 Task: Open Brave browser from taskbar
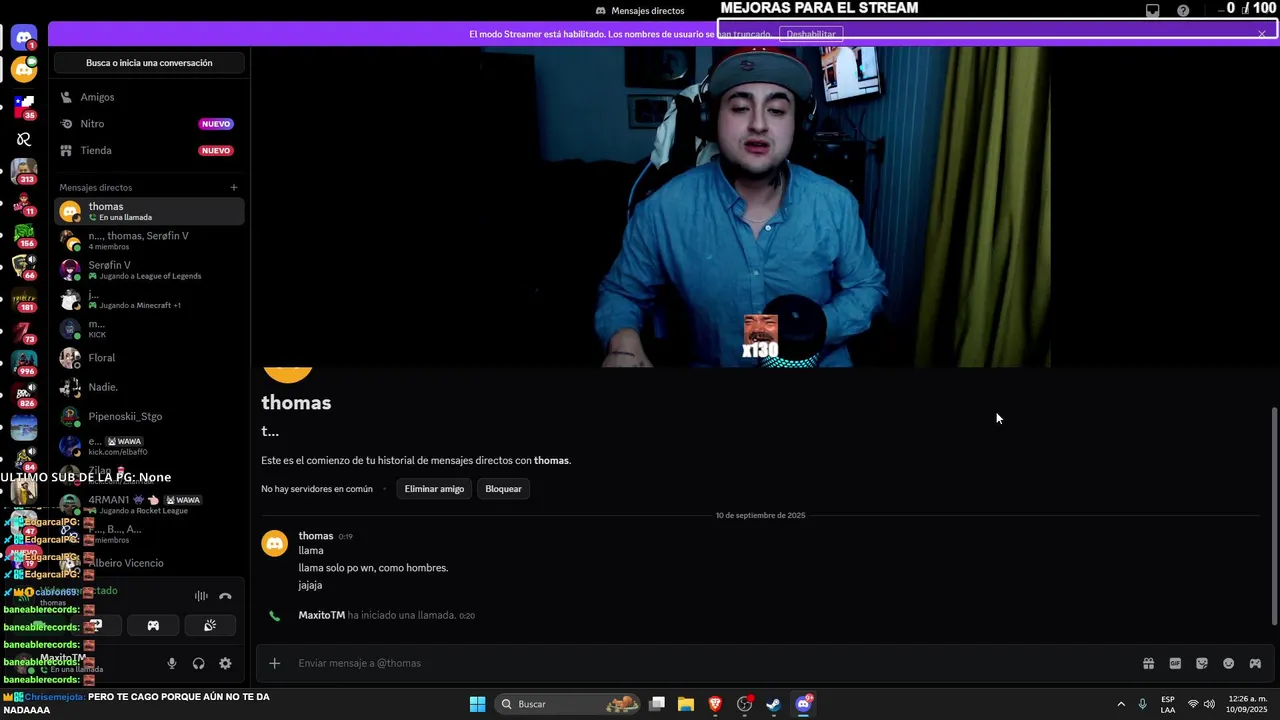715,704
